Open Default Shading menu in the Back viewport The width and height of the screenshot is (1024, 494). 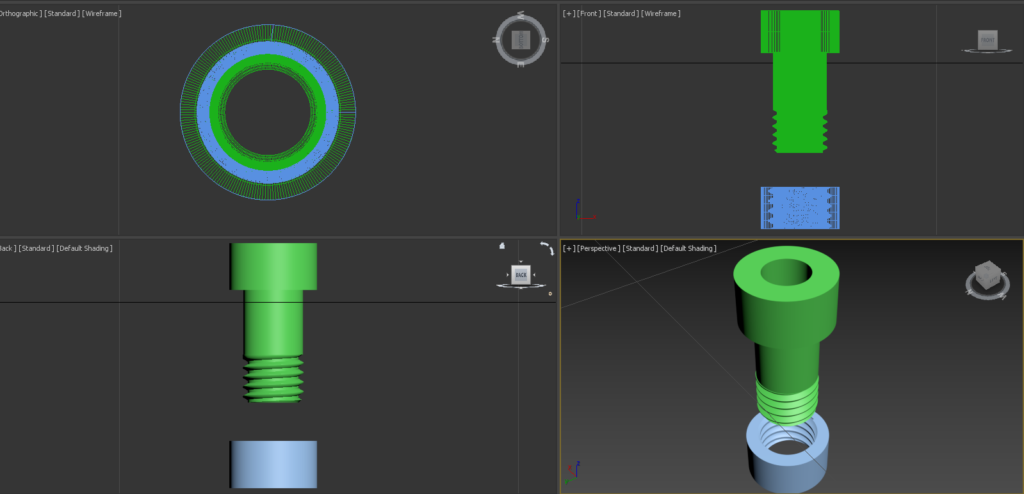[x=84, y=248]
